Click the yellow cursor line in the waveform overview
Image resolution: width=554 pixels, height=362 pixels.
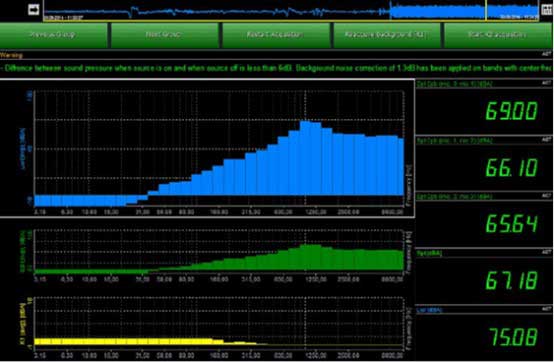(486, 10)
